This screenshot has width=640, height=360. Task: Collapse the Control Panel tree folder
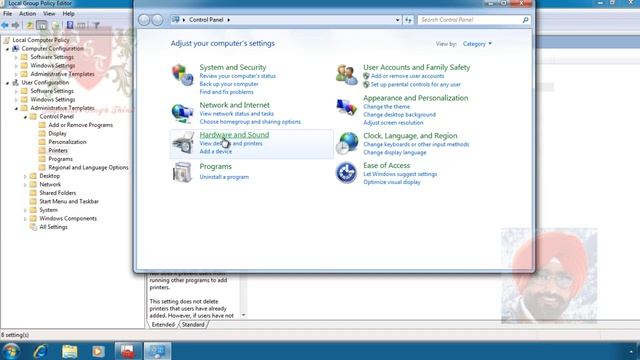pos(25,117)
